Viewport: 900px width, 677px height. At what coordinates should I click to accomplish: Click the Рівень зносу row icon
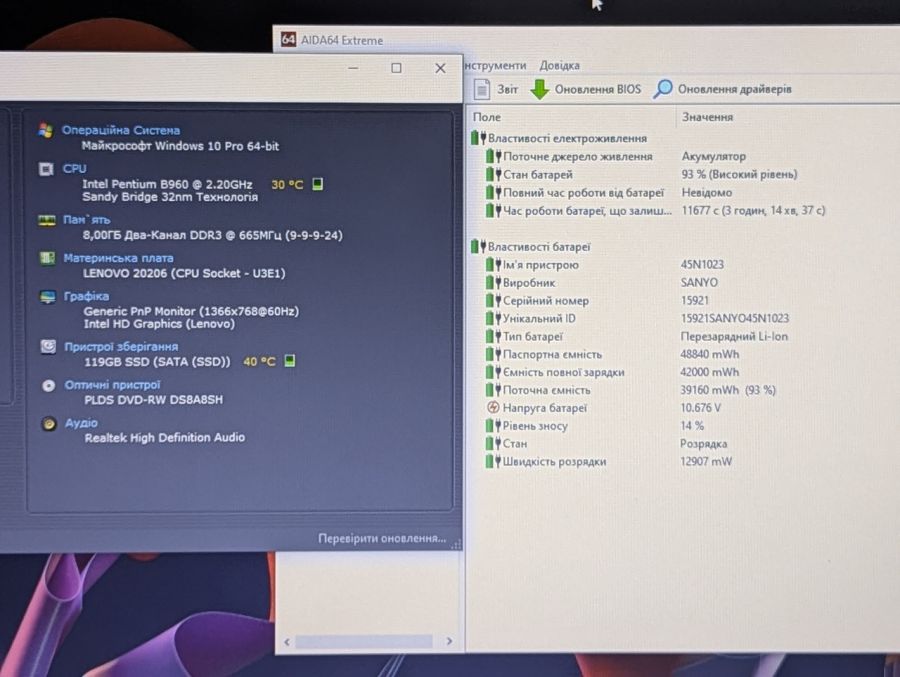click(x=493, y=425)
